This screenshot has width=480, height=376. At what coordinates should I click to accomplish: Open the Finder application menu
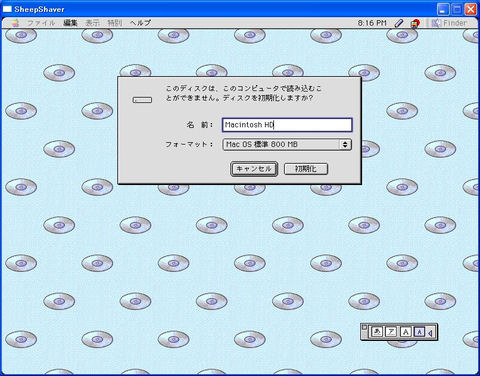pos(450,23)
